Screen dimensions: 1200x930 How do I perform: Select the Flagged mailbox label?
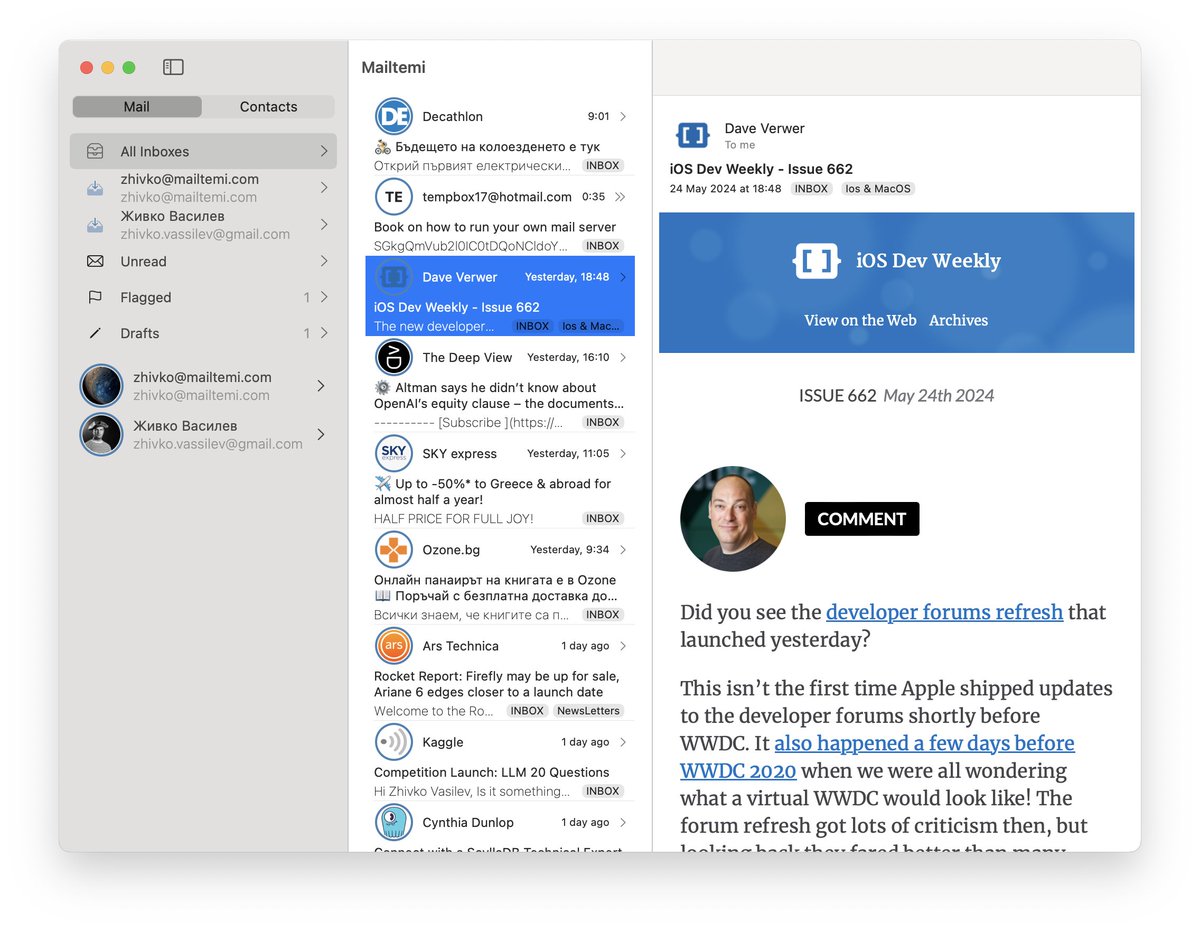146,297
